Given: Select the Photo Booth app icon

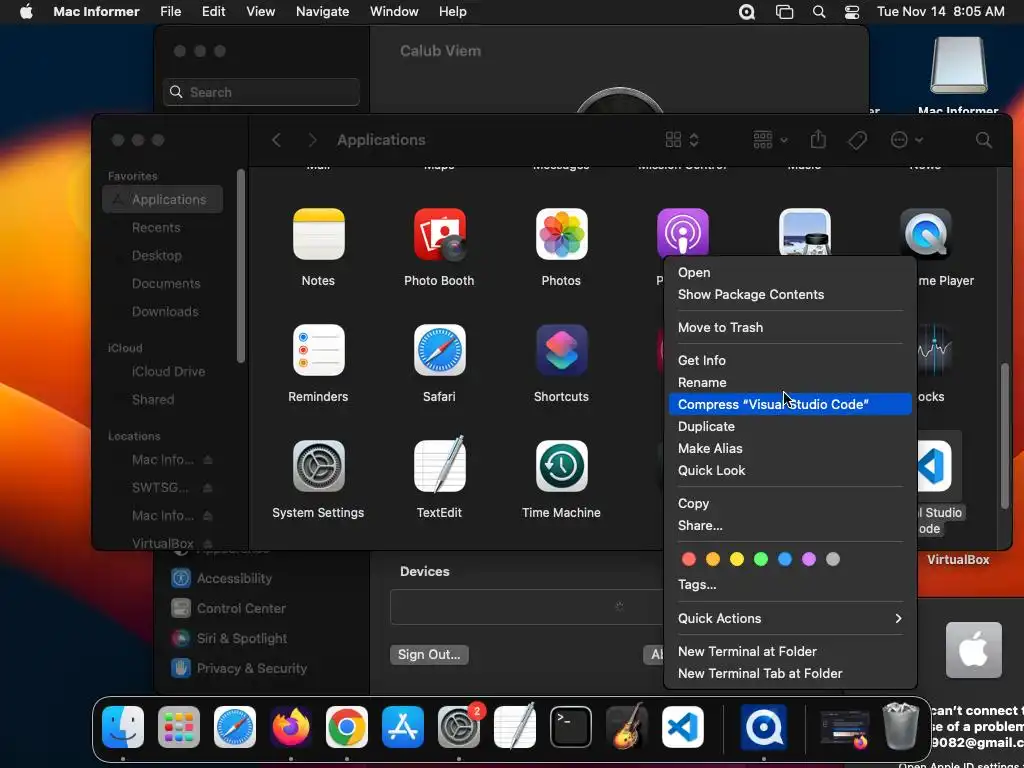Looking at the screenshot, I should click(x=440, y=234).
